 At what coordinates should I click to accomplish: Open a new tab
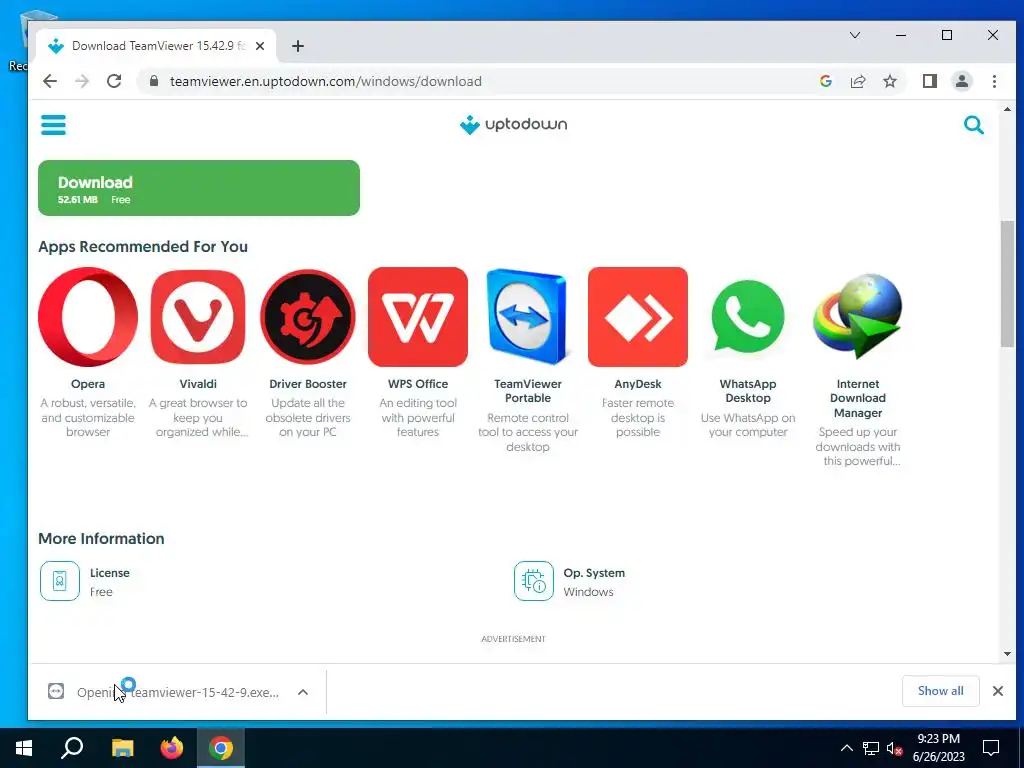coord(298,46)
